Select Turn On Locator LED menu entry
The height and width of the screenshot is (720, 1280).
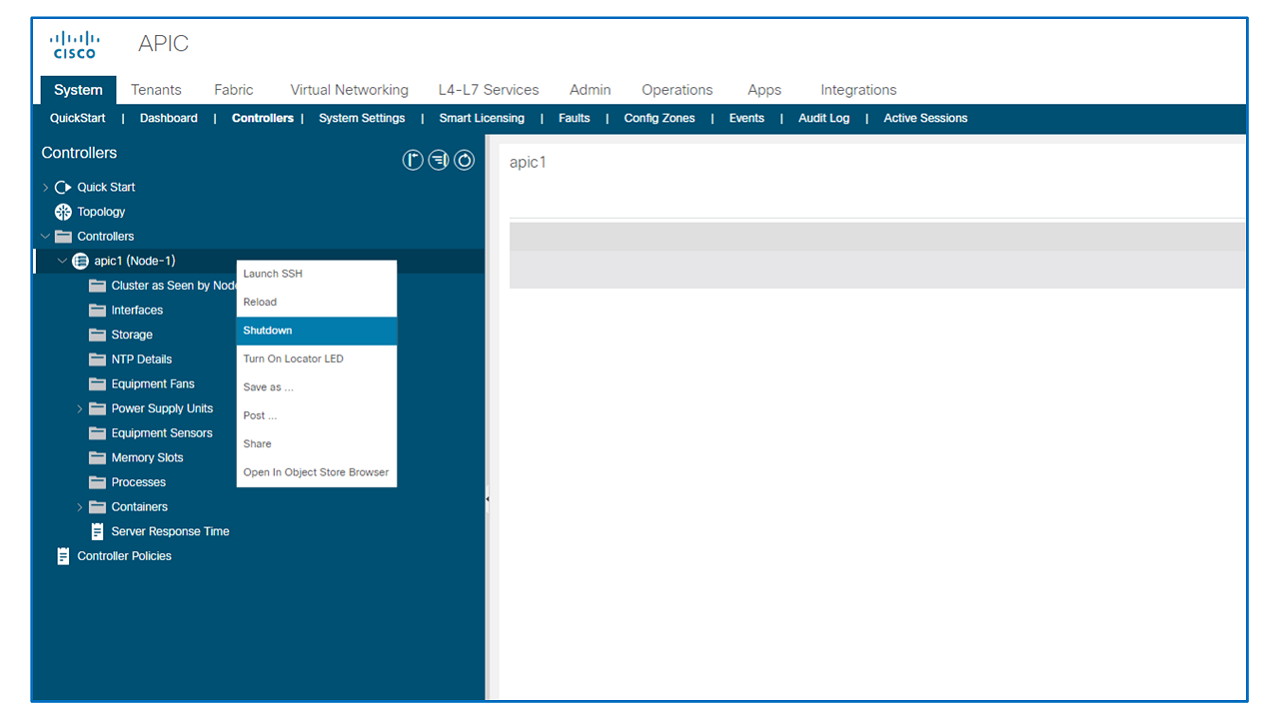click(317, 359)
